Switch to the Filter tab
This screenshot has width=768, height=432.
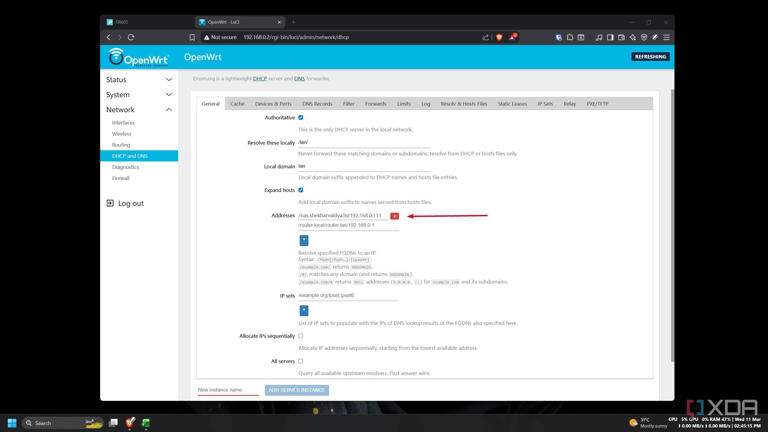348,104
